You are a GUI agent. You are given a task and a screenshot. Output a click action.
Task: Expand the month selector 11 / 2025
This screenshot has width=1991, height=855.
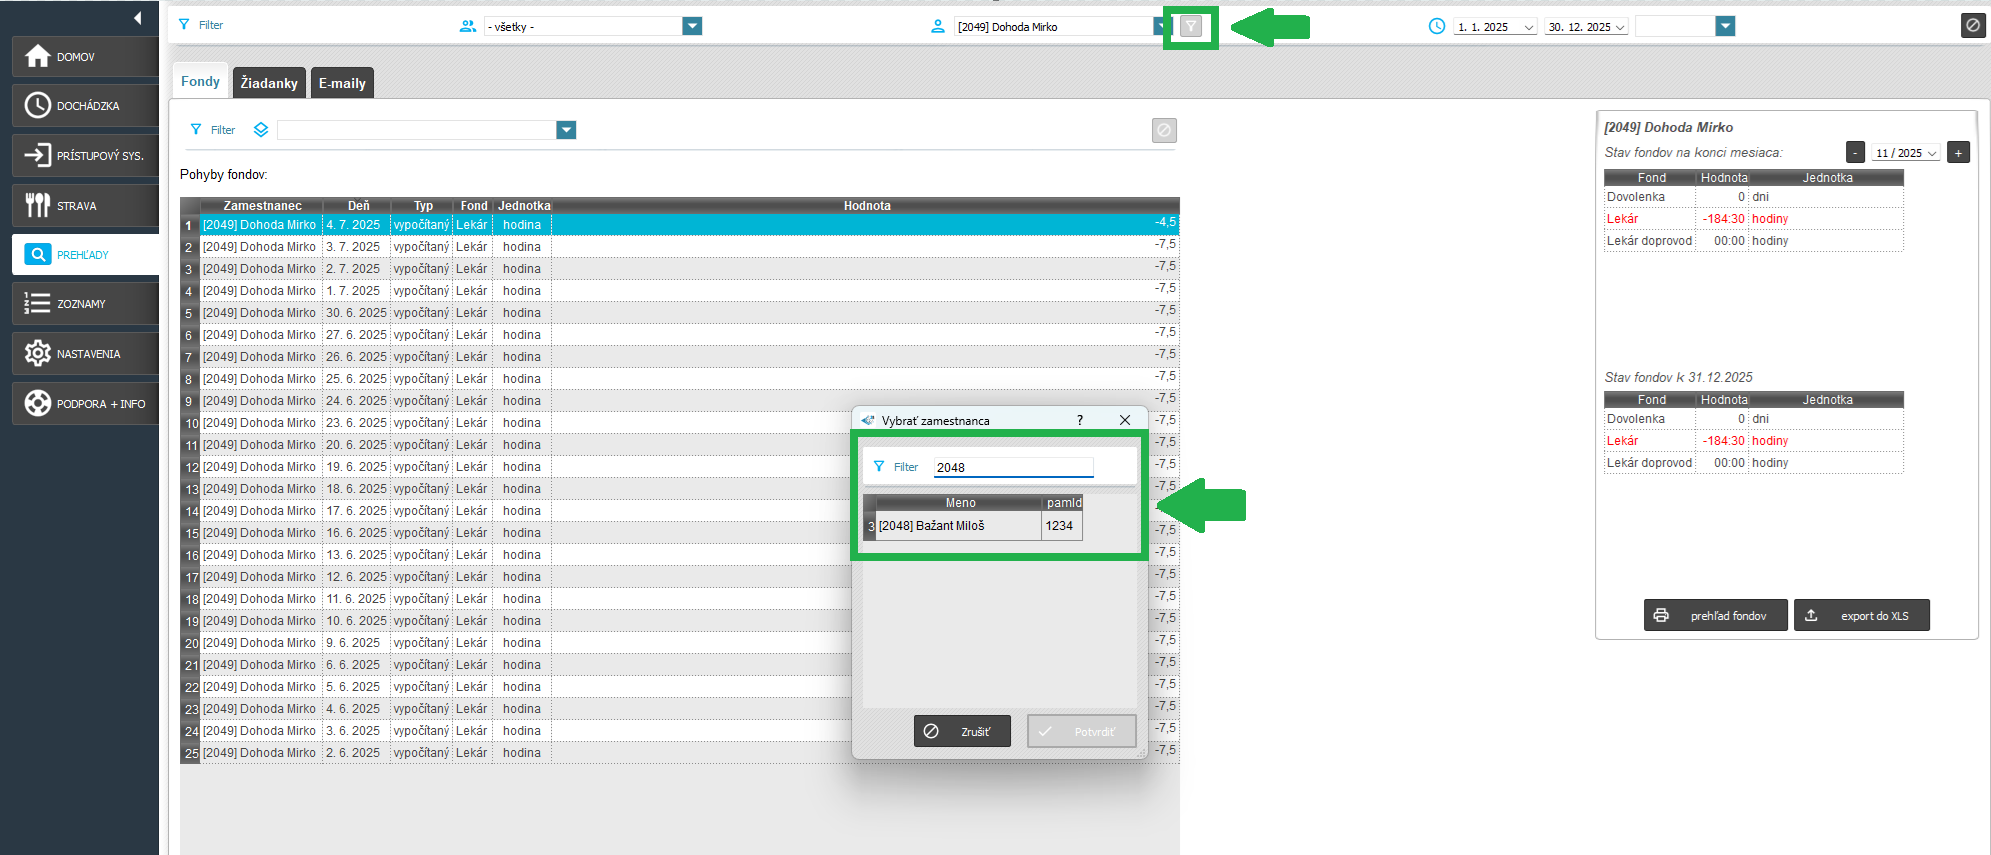tap(1906, 153)
